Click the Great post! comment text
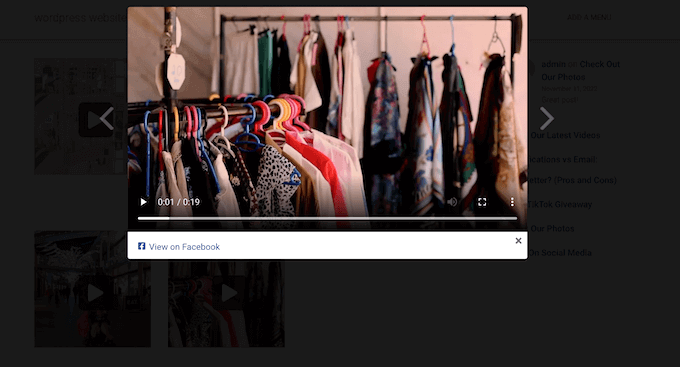This screenshot has height=367, width=680. click(559, 100)
